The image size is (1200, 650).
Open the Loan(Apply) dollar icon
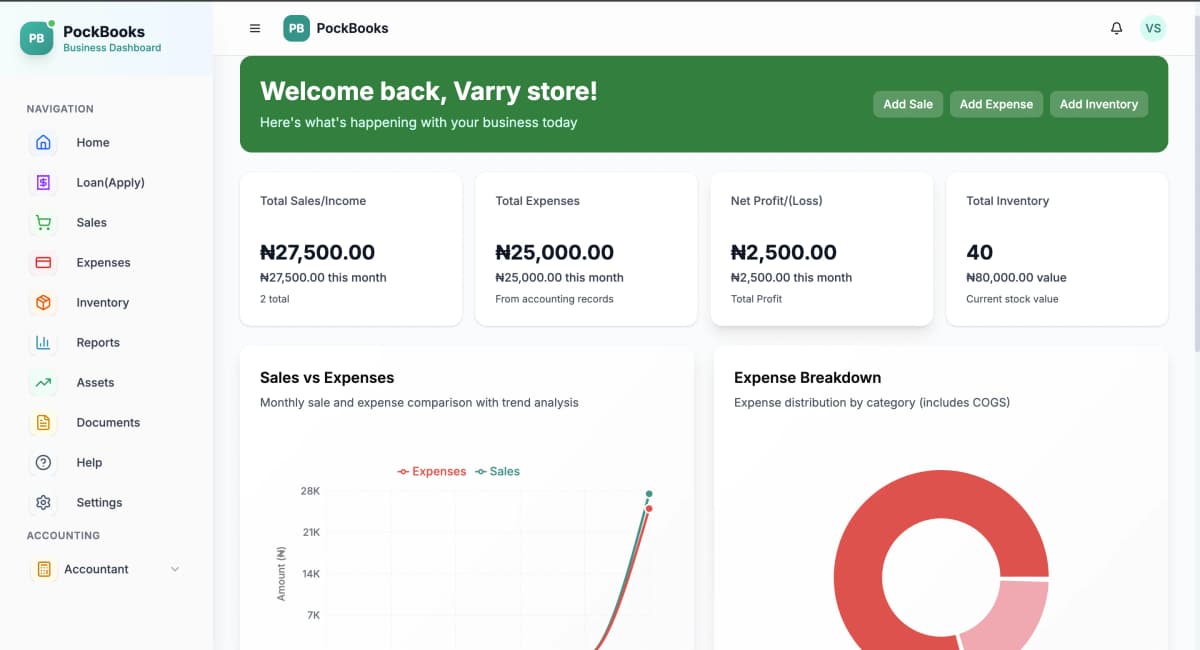43,182
